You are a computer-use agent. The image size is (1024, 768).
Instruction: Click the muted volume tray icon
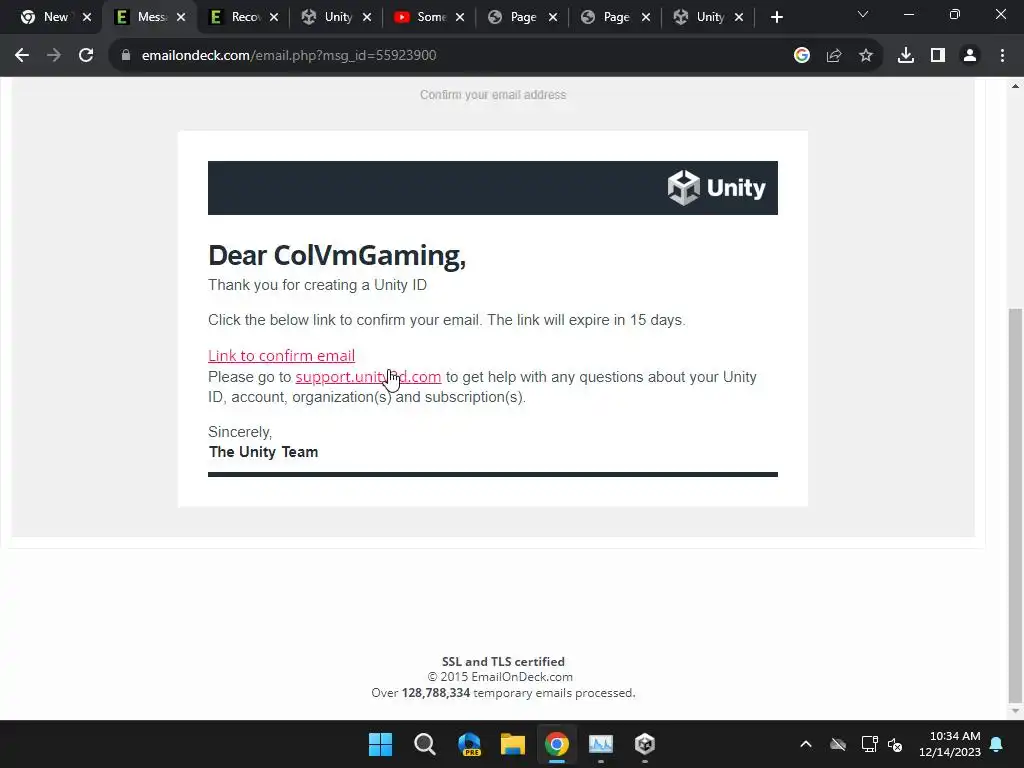tap(895, 744)
